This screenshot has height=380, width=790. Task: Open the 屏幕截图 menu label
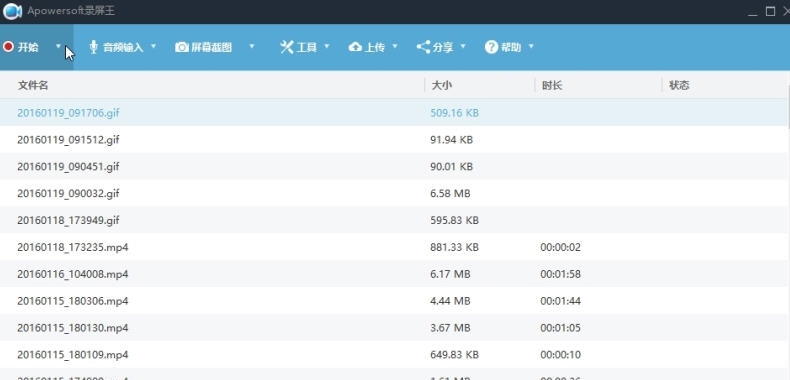click(x=211, y=47)
